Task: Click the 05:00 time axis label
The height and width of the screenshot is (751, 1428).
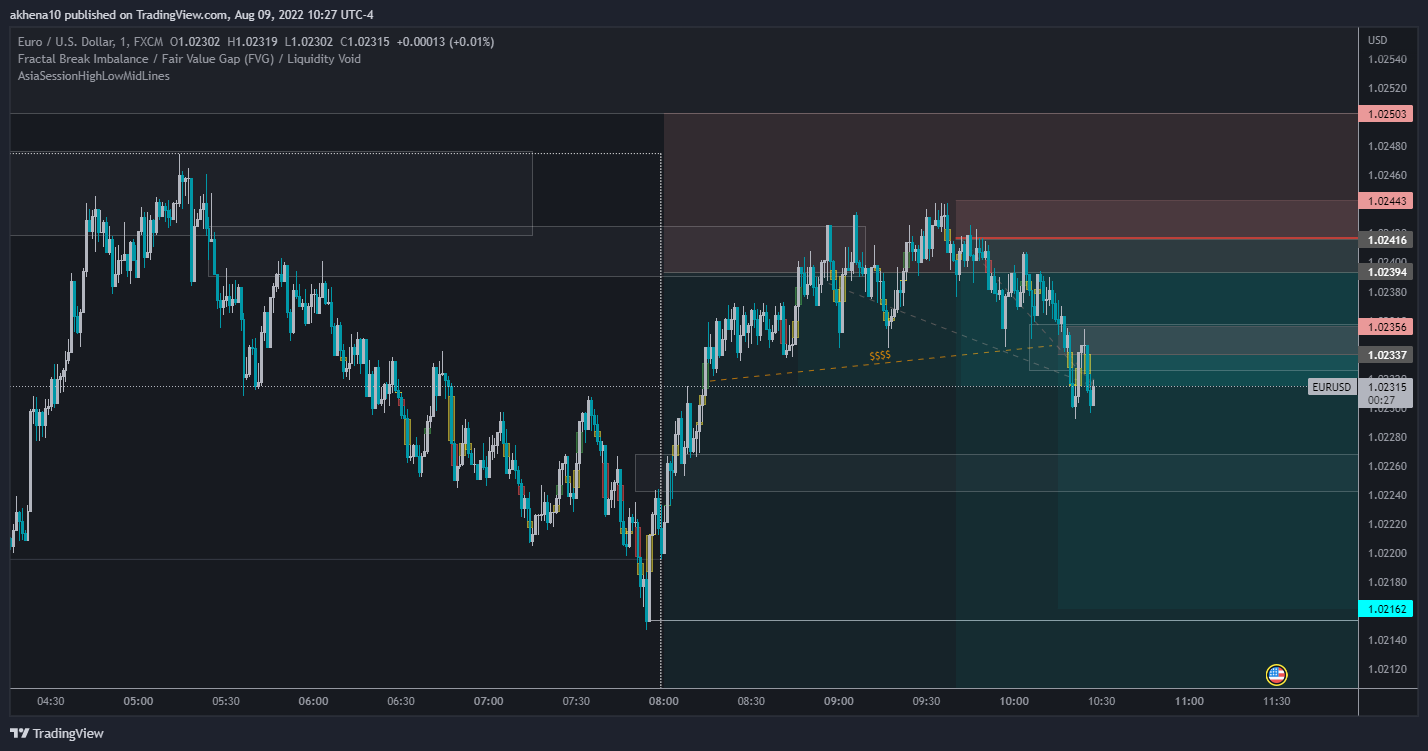Action: (138, 701)
